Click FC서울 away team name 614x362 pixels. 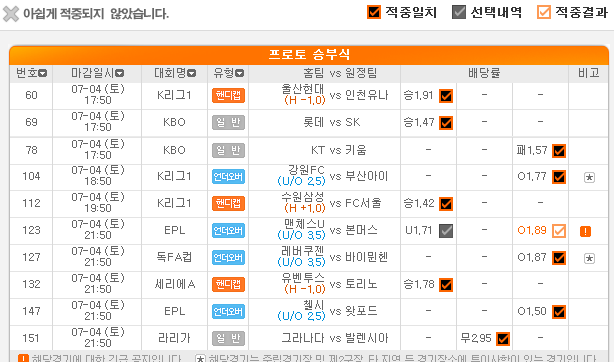click(x=363, y=204)
